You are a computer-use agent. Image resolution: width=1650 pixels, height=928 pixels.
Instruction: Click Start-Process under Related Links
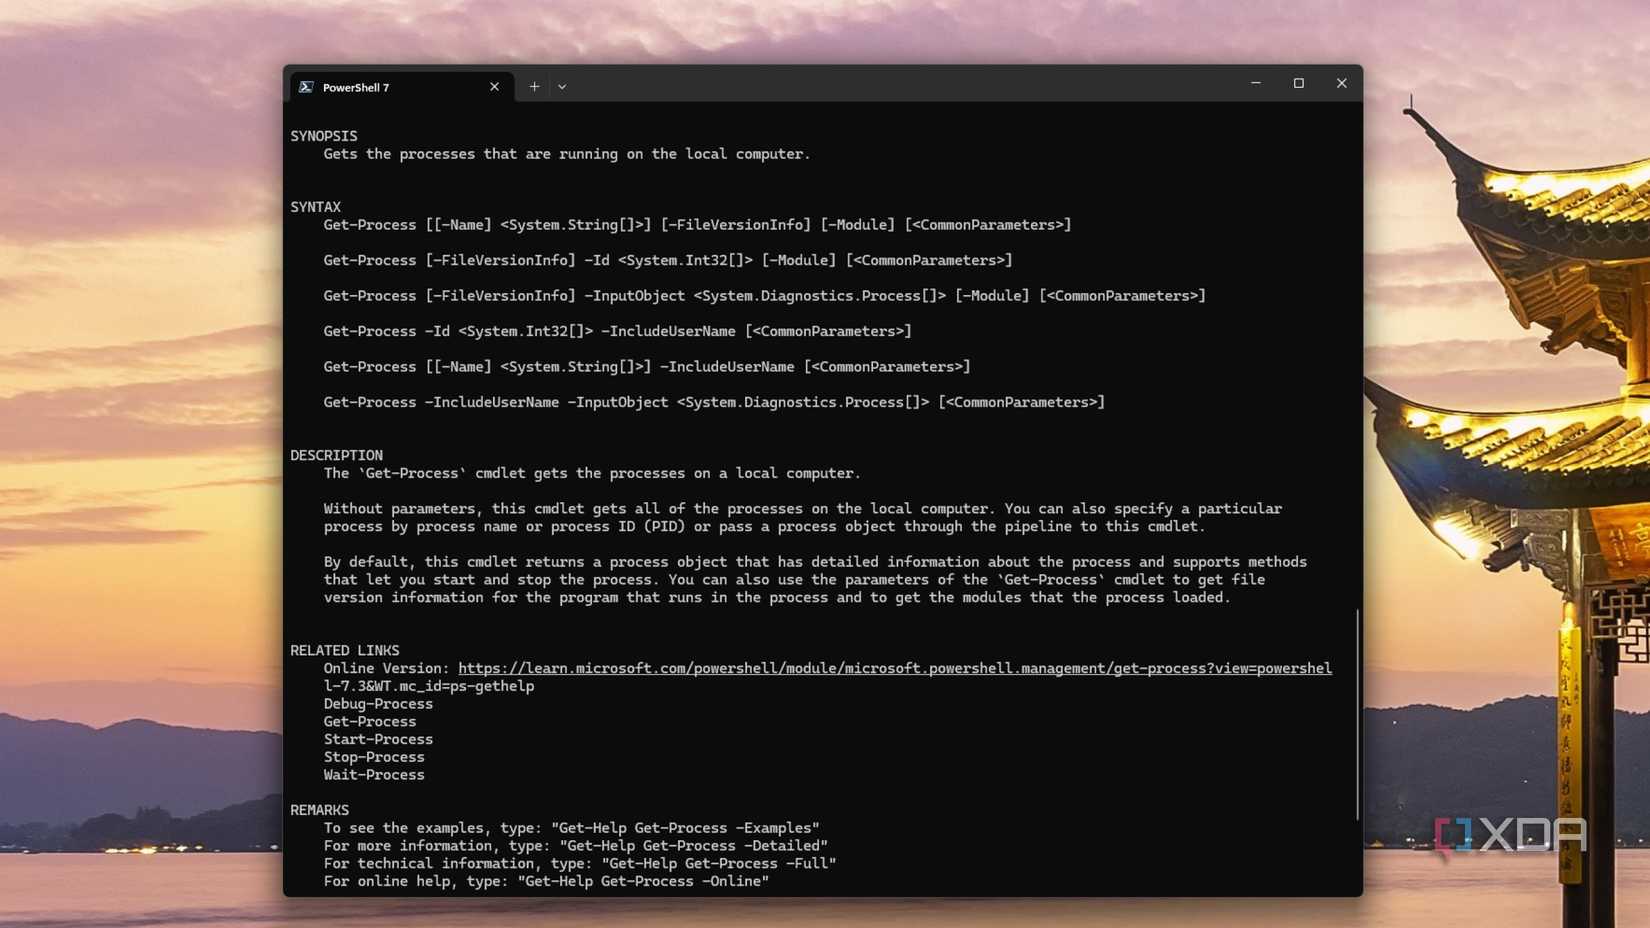[378, 739]
